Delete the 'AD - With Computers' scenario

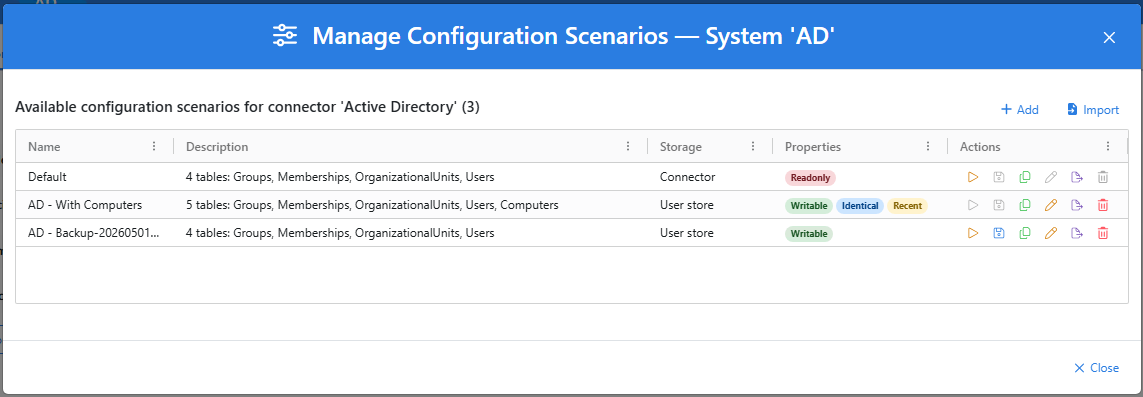[x=1103, y=205]
